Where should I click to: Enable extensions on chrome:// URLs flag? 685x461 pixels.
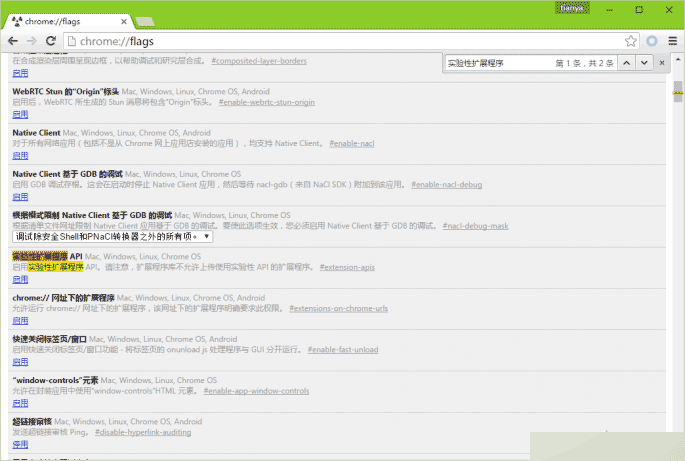(20, 321)
